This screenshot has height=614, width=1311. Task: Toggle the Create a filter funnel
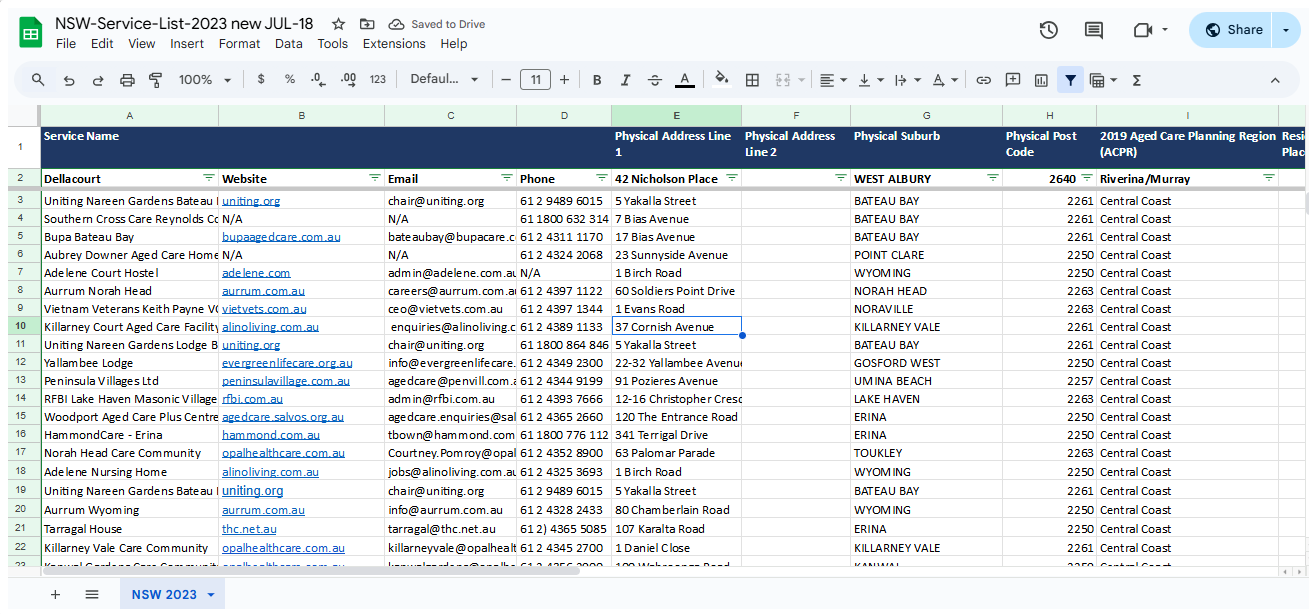pos(1070,80)
